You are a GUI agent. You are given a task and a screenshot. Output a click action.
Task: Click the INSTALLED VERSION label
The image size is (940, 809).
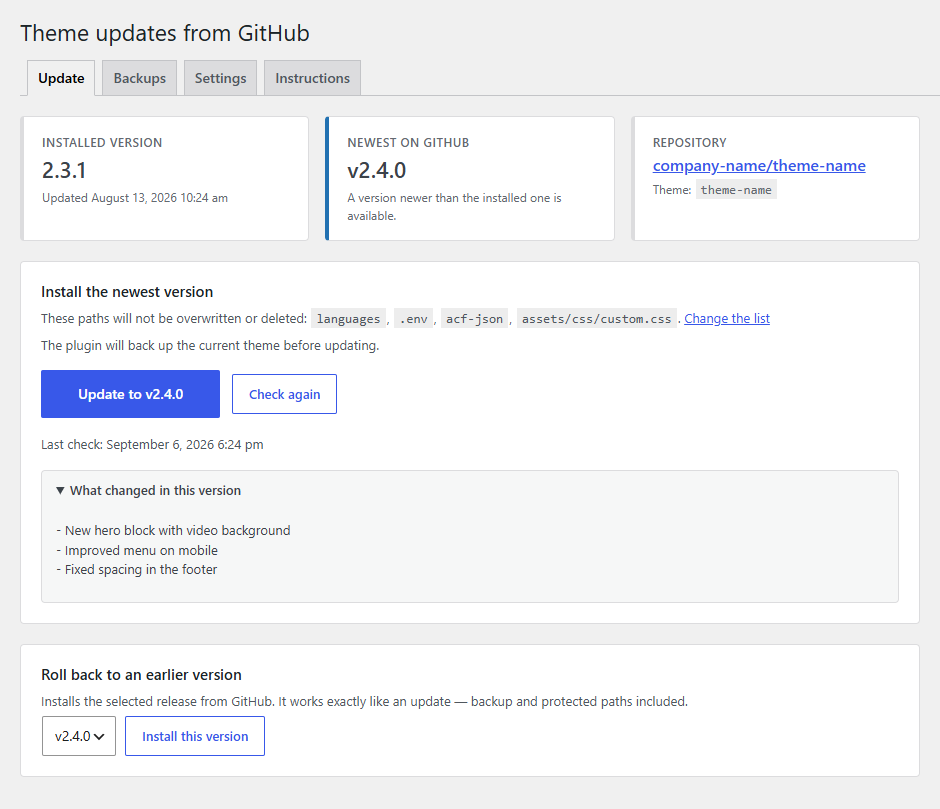102,143
